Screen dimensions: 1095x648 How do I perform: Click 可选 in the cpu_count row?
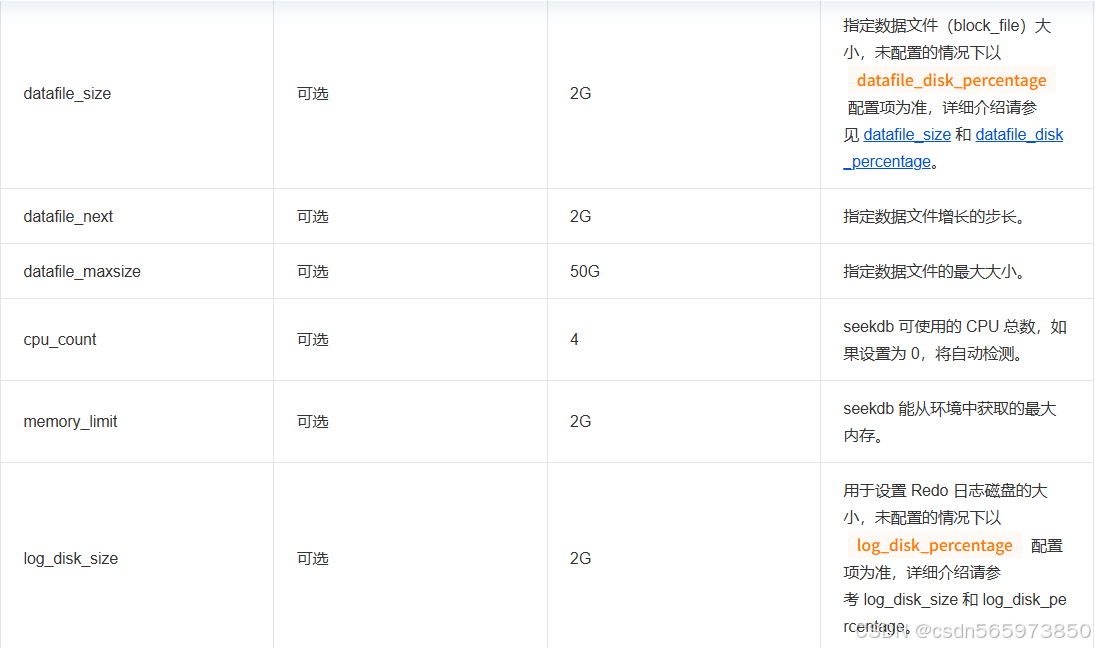(x=313, y=339)
